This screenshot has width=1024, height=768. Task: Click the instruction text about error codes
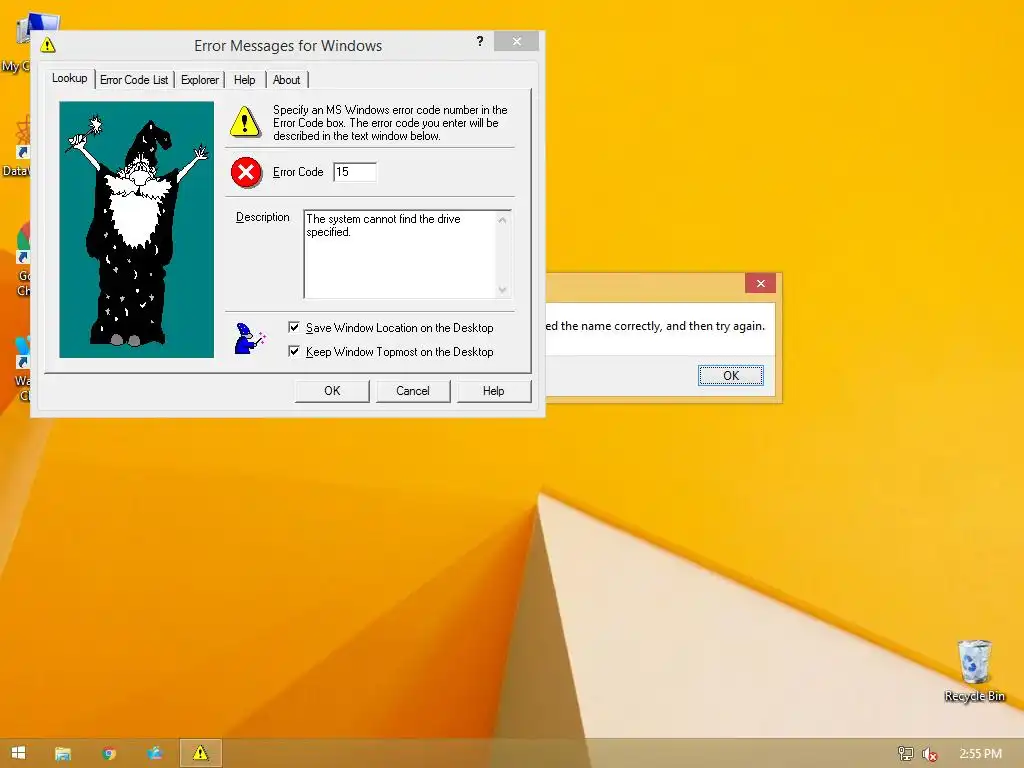[x=390, y=123]
